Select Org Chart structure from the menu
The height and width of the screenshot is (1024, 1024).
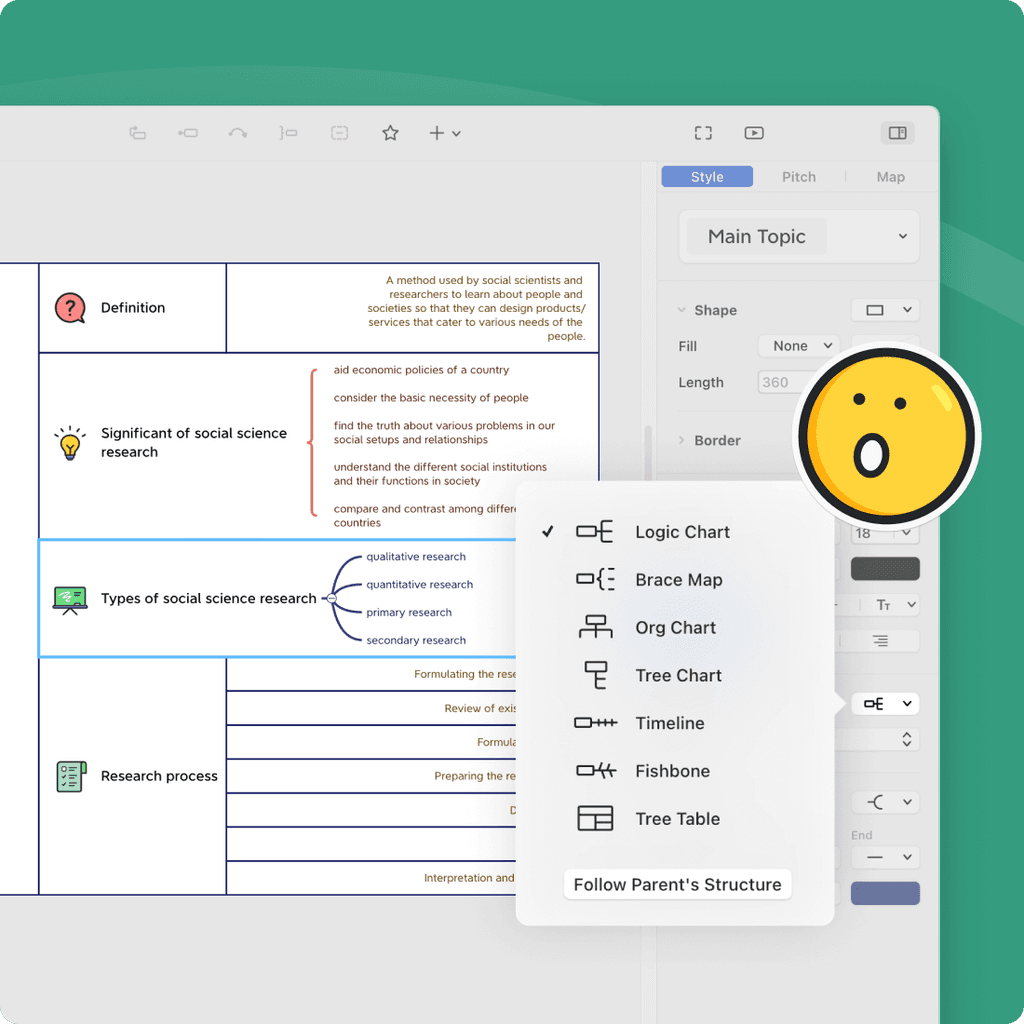pos(675,628)
